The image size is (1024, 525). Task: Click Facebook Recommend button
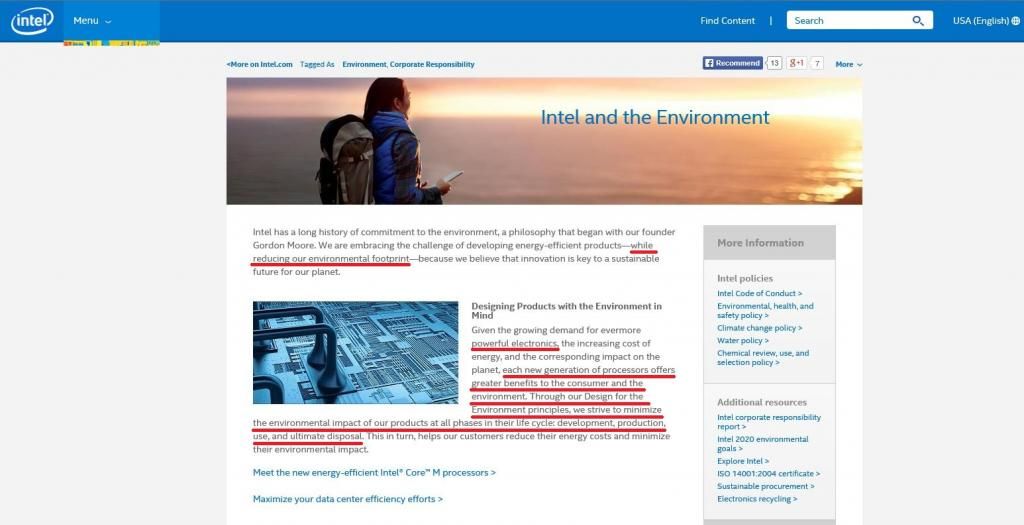(x=733, y=63)
